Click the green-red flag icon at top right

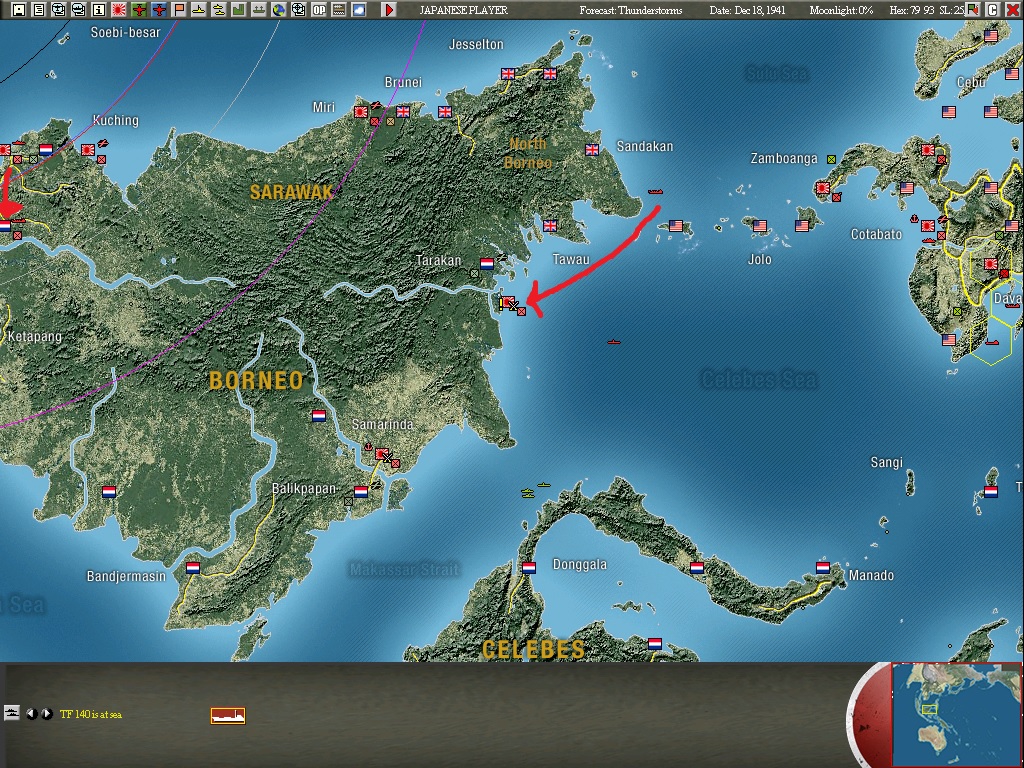pyautogui.click(x=973, y=10)
